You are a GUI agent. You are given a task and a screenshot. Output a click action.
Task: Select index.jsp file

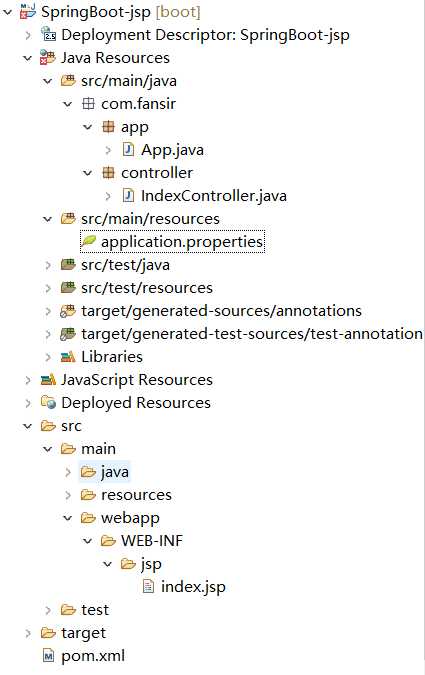pyautogui.click(x=193, y=587)
